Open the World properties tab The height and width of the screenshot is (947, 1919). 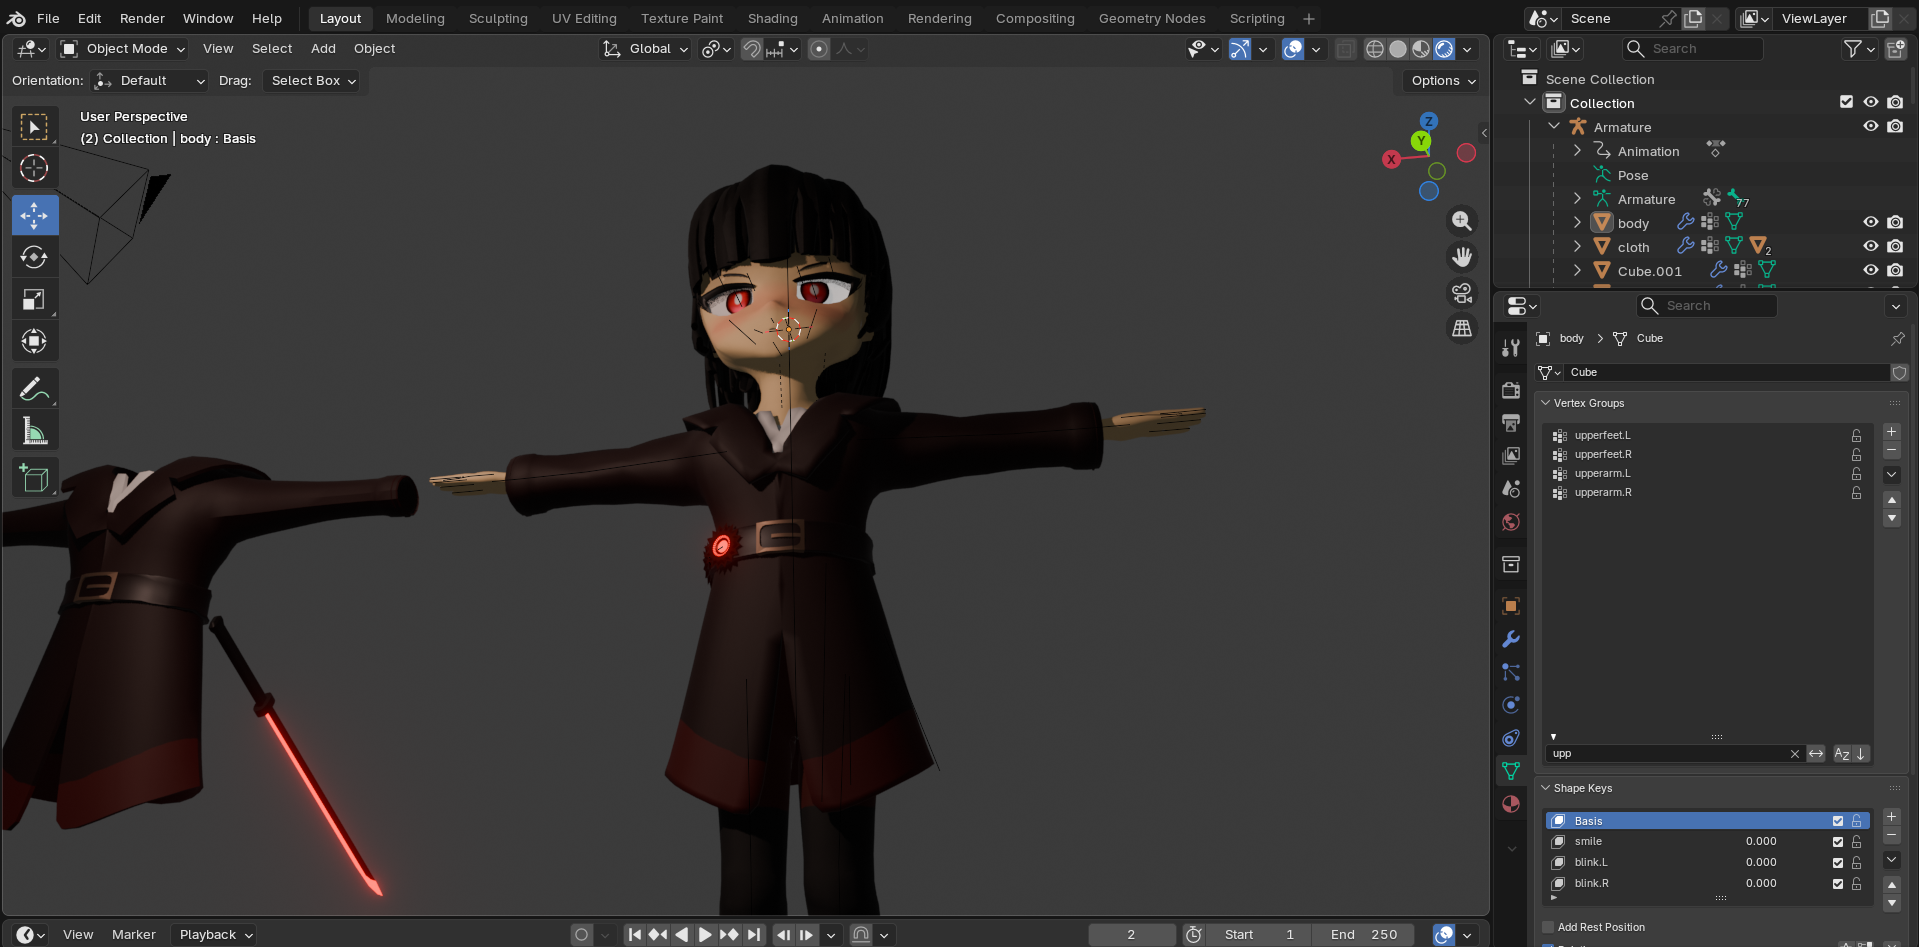(x=1511, y=522)
